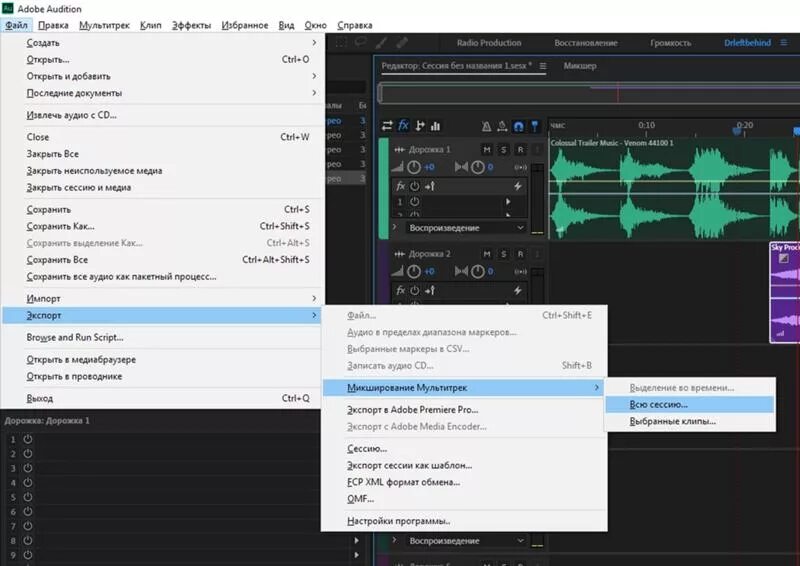Click Дорожка 1 pre/post fader icon
The image size is (800, 566).
430,186
